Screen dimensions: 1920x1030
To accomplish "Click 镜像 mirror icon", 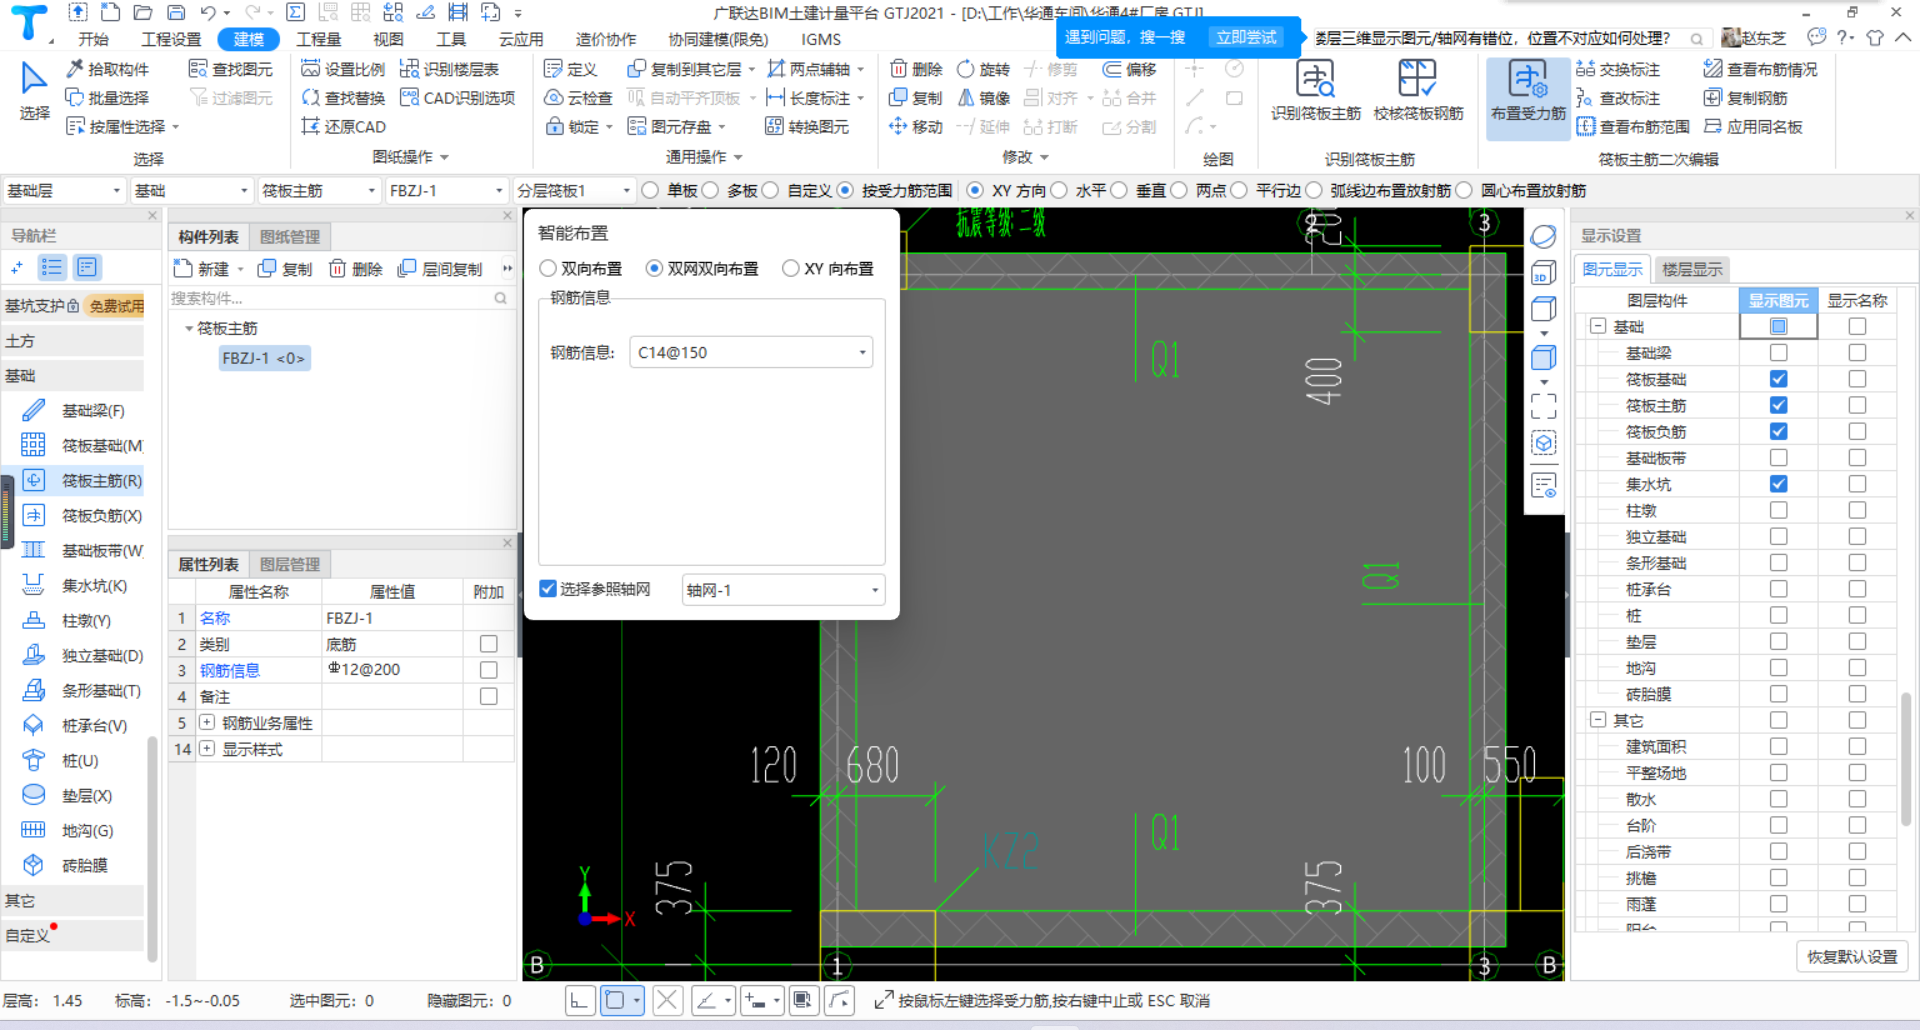I will [966, 98].
